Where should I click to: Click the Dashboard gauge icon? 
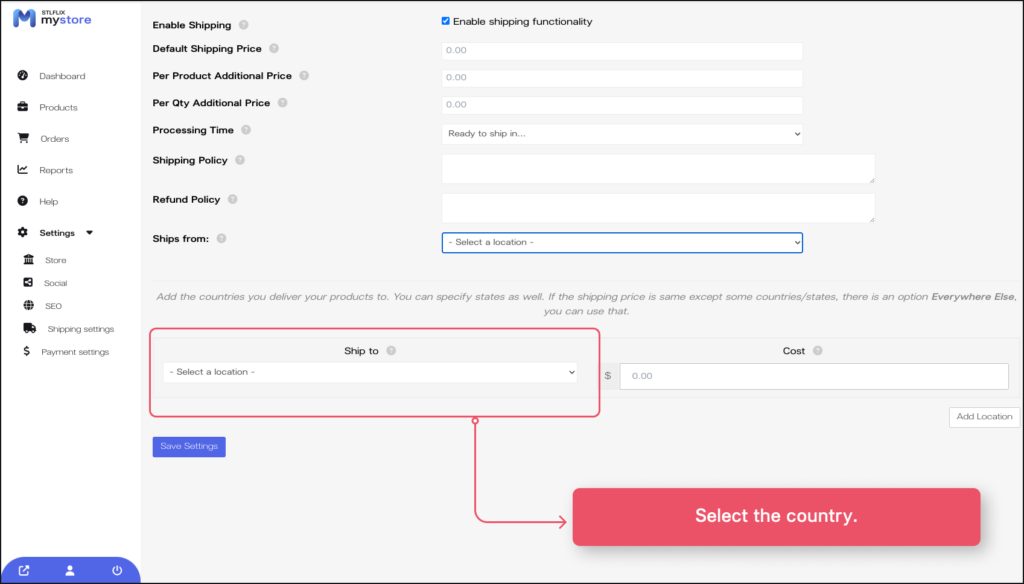tap(22, 76)
